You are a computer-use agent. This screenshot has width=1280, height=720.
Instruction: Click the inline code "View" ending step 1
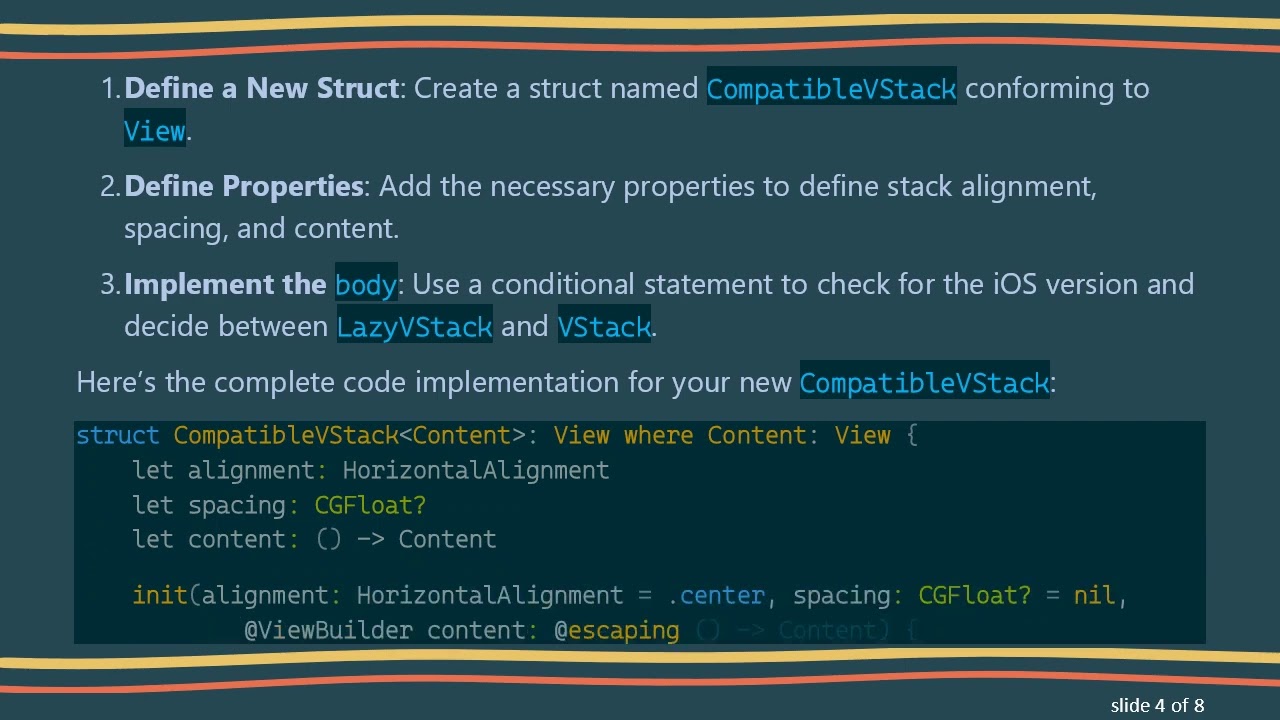pyautogui.click(x=155, y=131)
